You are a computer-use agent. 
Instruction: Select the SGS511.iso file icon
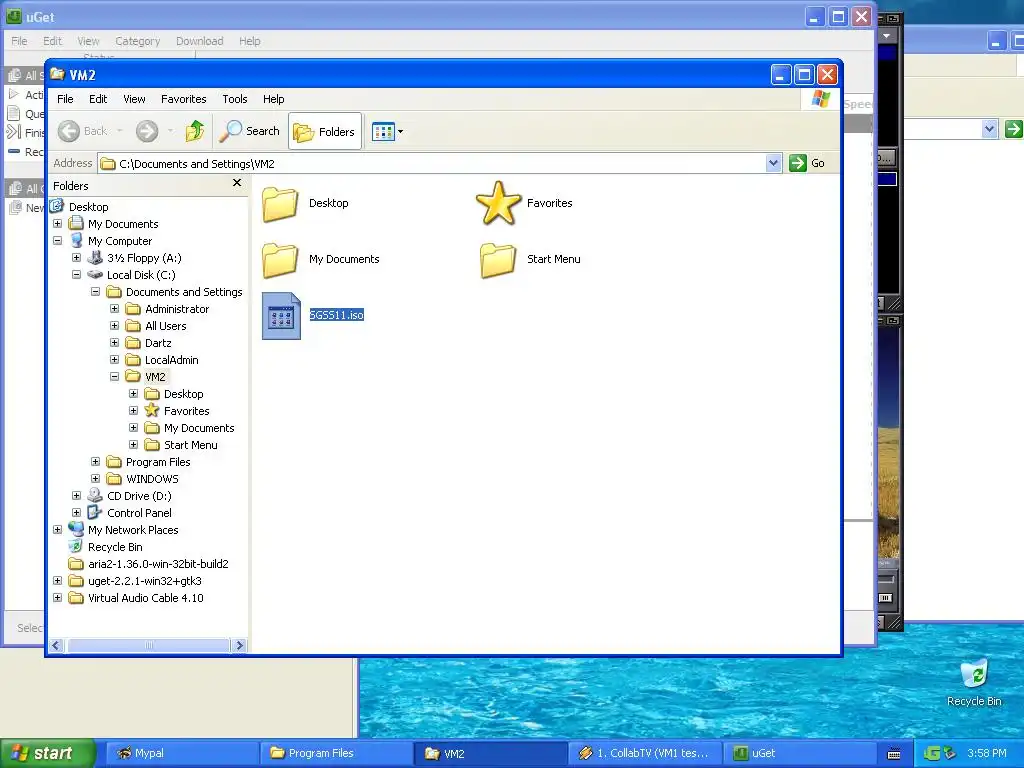(x=281, y=316)
